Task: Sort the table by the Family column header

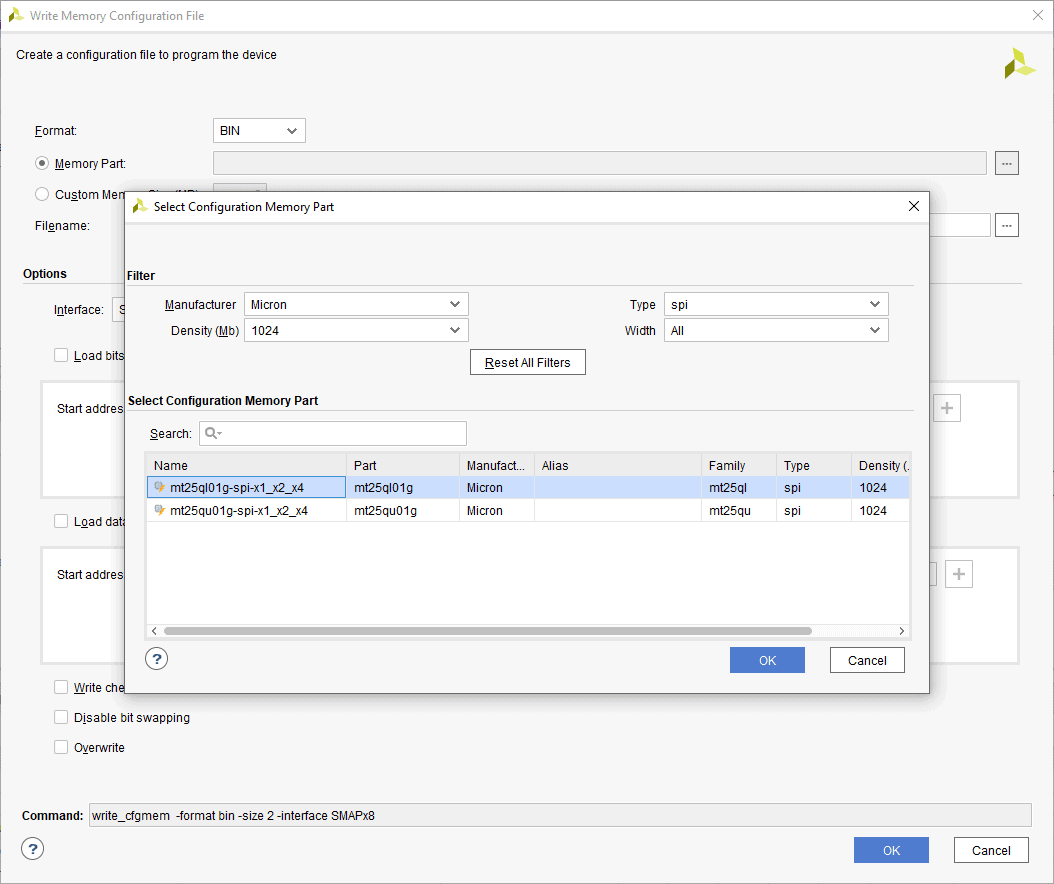Action: [727, 465]
